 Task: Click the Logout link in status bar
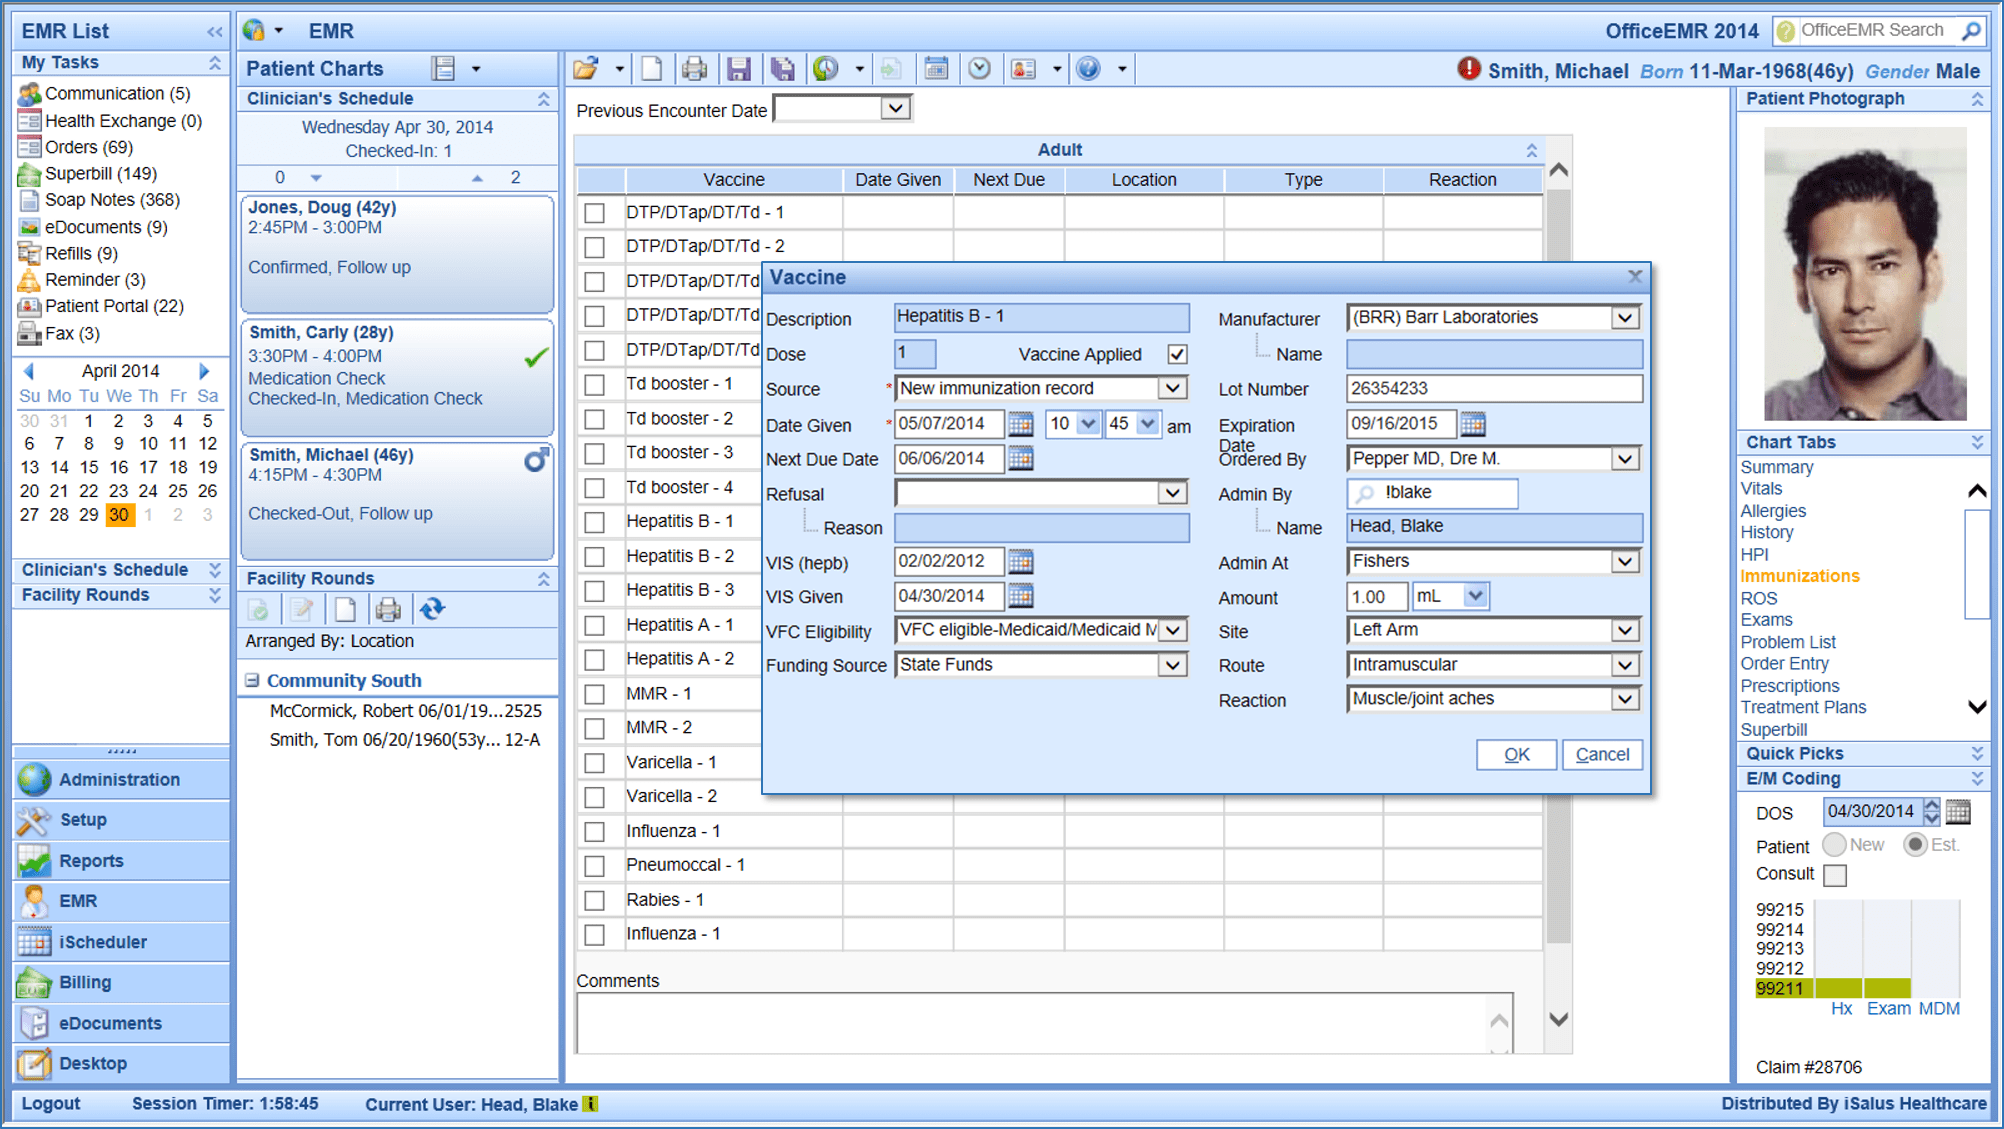(51, 1104)
